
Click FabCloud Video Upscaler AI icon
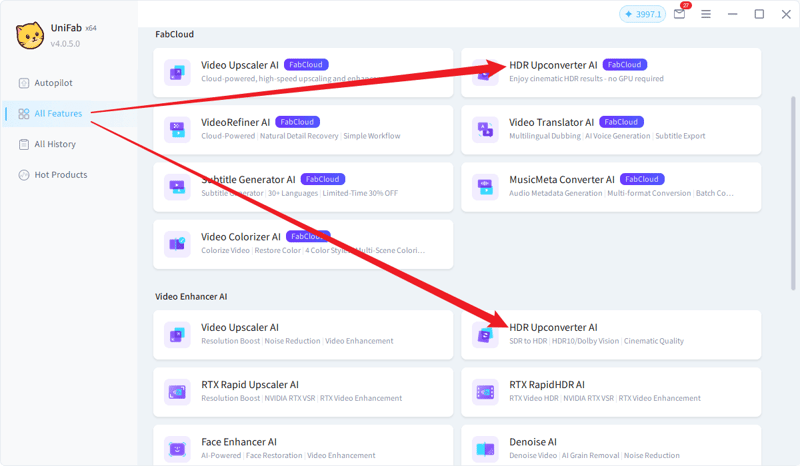pos(177,72)
